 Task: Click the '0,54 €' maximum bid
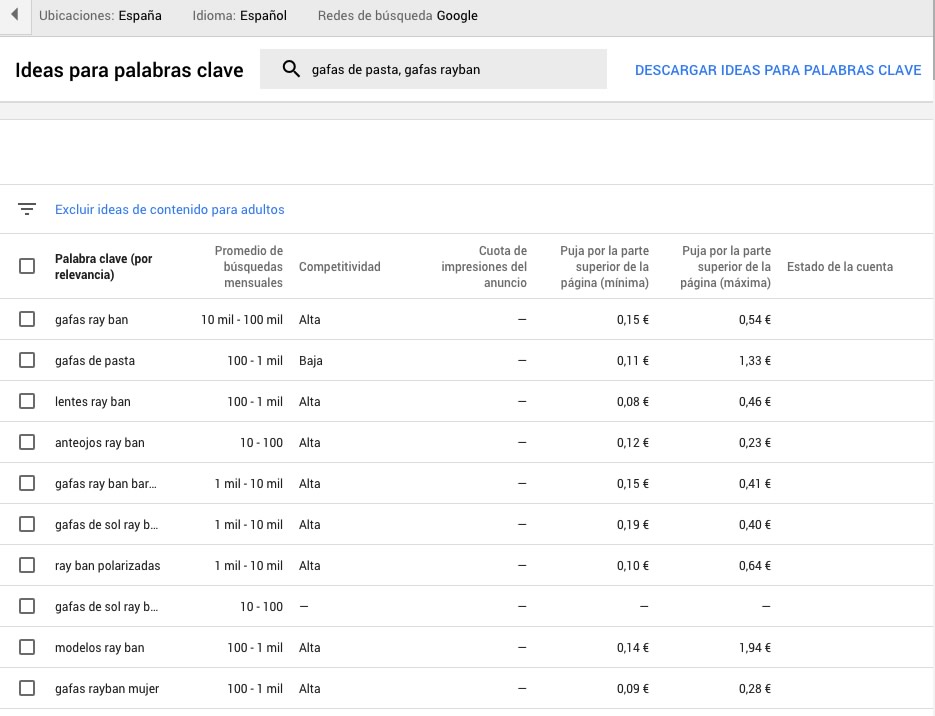pyautogui.click(x=754, y=320)
